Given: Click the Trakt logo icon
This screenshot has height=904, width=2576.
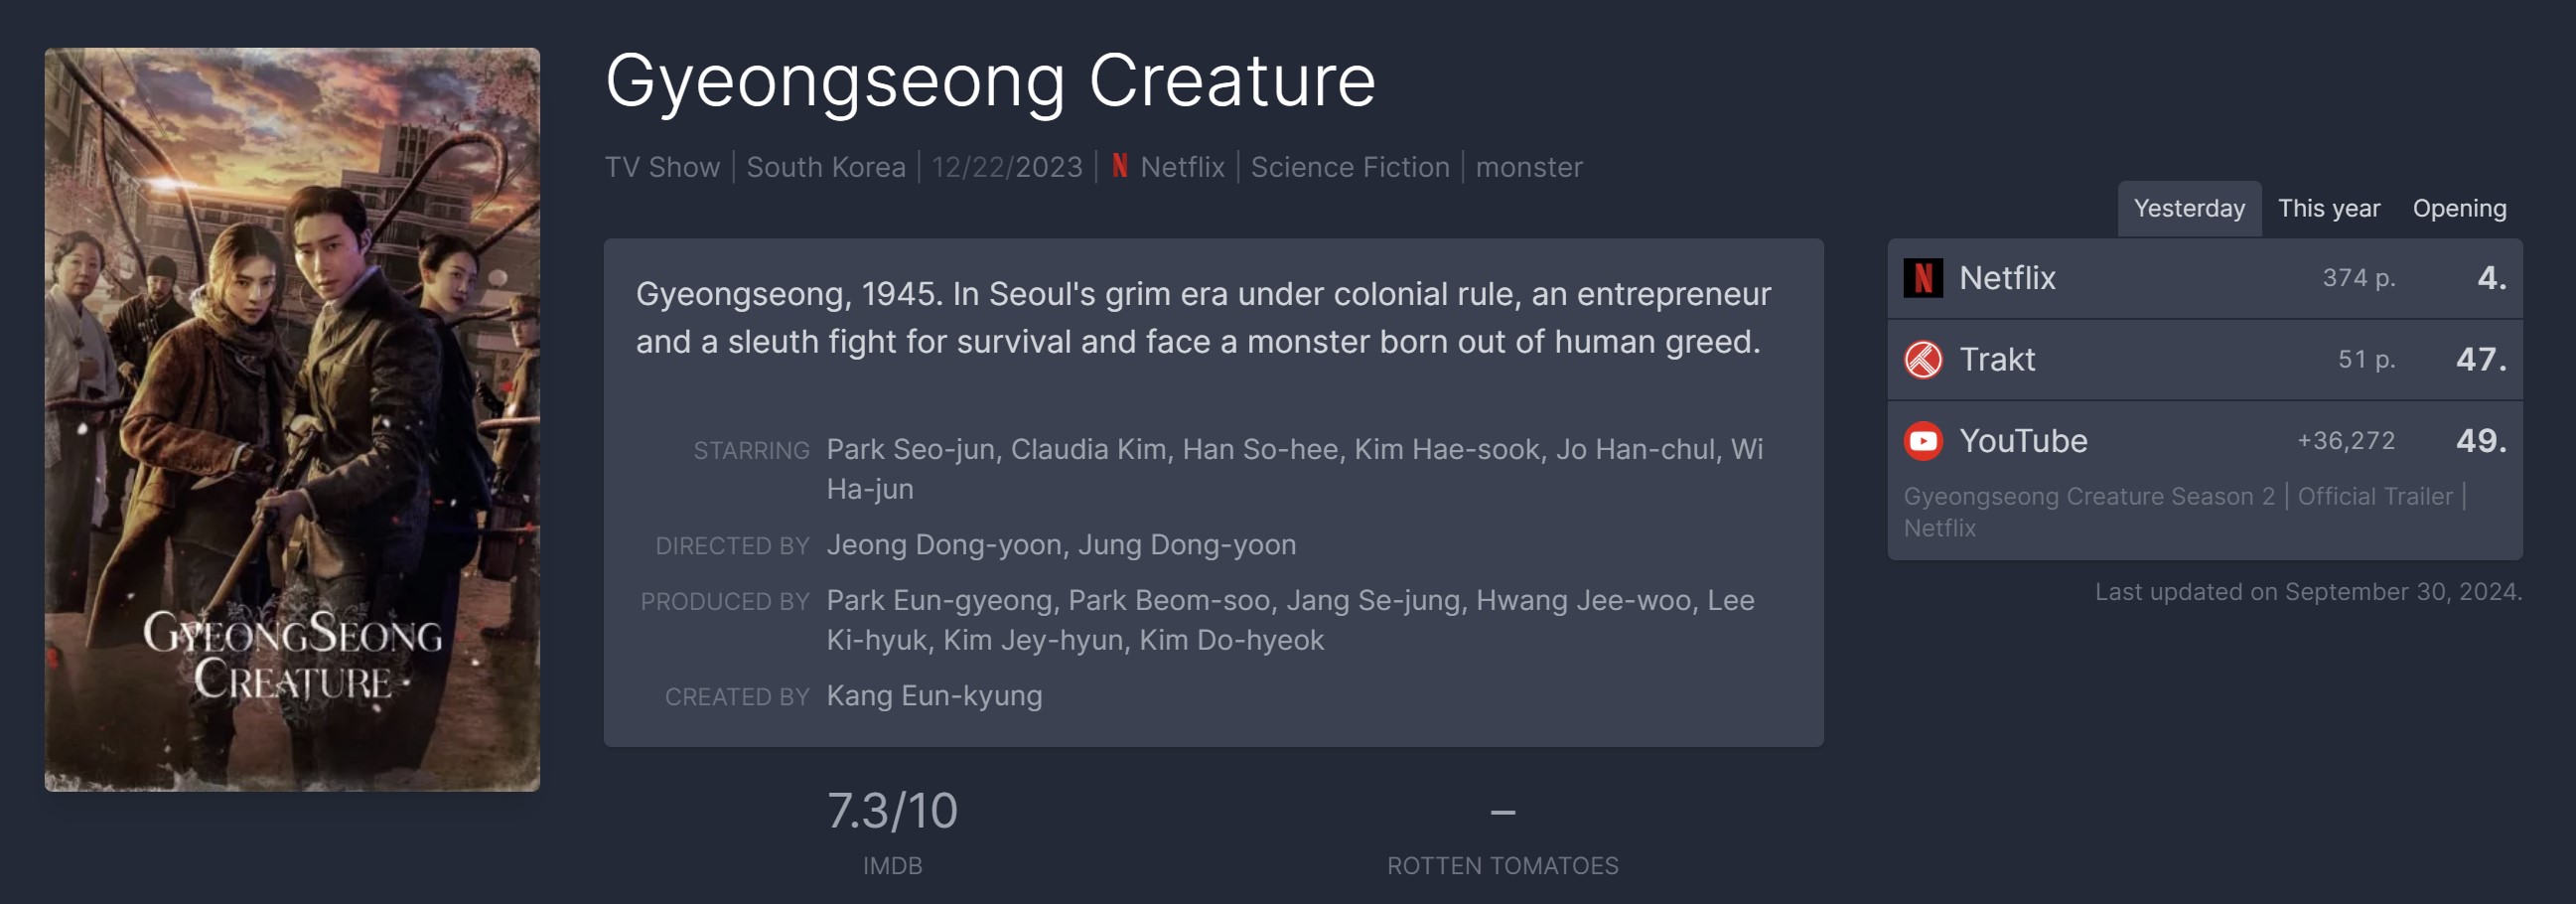Looking at the screenshot, I should pyautogui.click(x=1922, y=360).
